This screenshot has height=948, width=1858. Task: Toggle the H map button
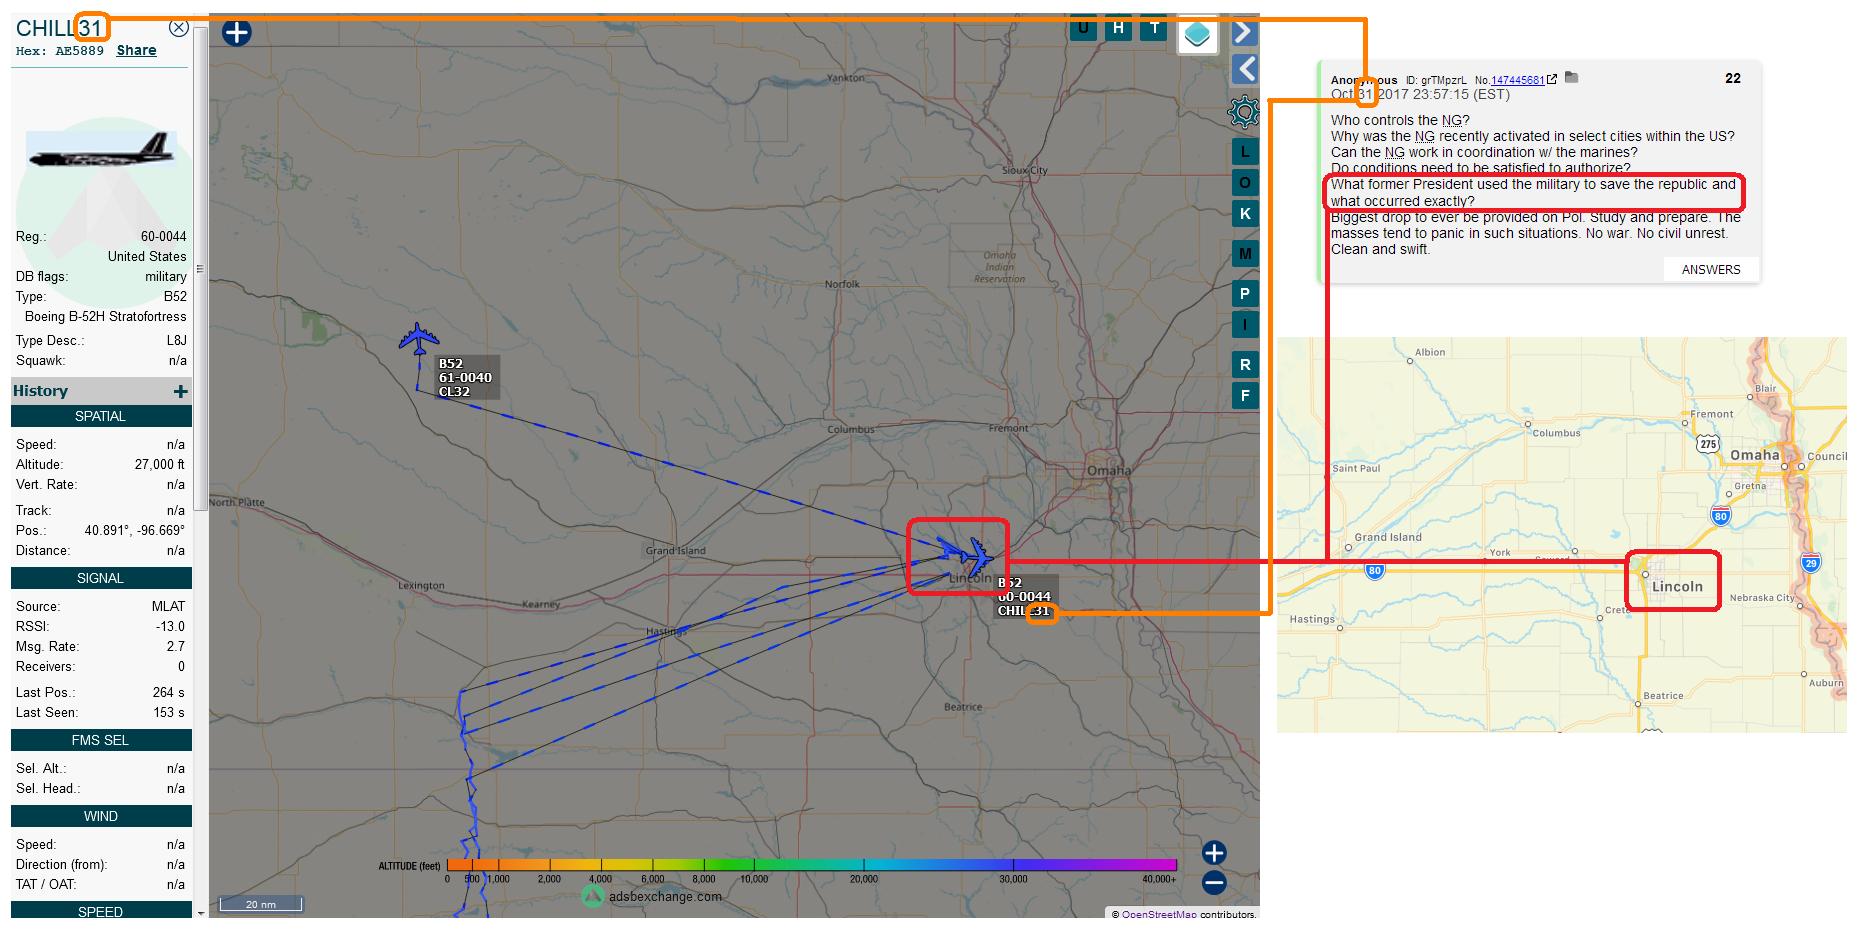(x=1119, y=27)
